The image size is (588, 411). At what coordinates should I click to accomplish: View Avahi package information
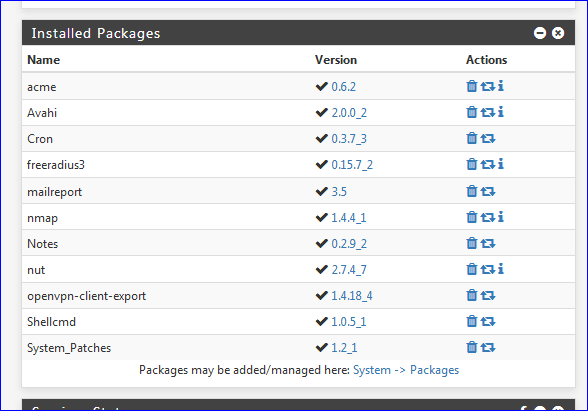click(501, 112)
